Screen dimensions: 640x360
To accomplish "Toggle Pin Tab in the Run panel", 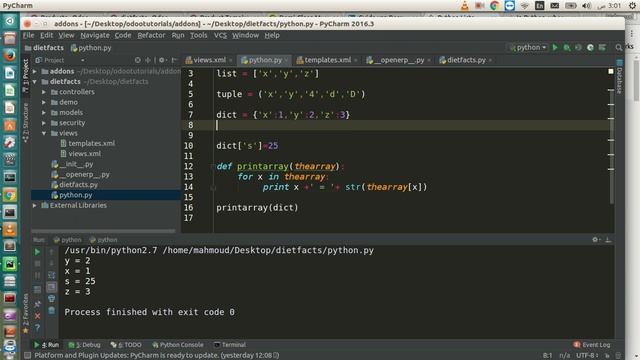I will [x=37, y=304].
